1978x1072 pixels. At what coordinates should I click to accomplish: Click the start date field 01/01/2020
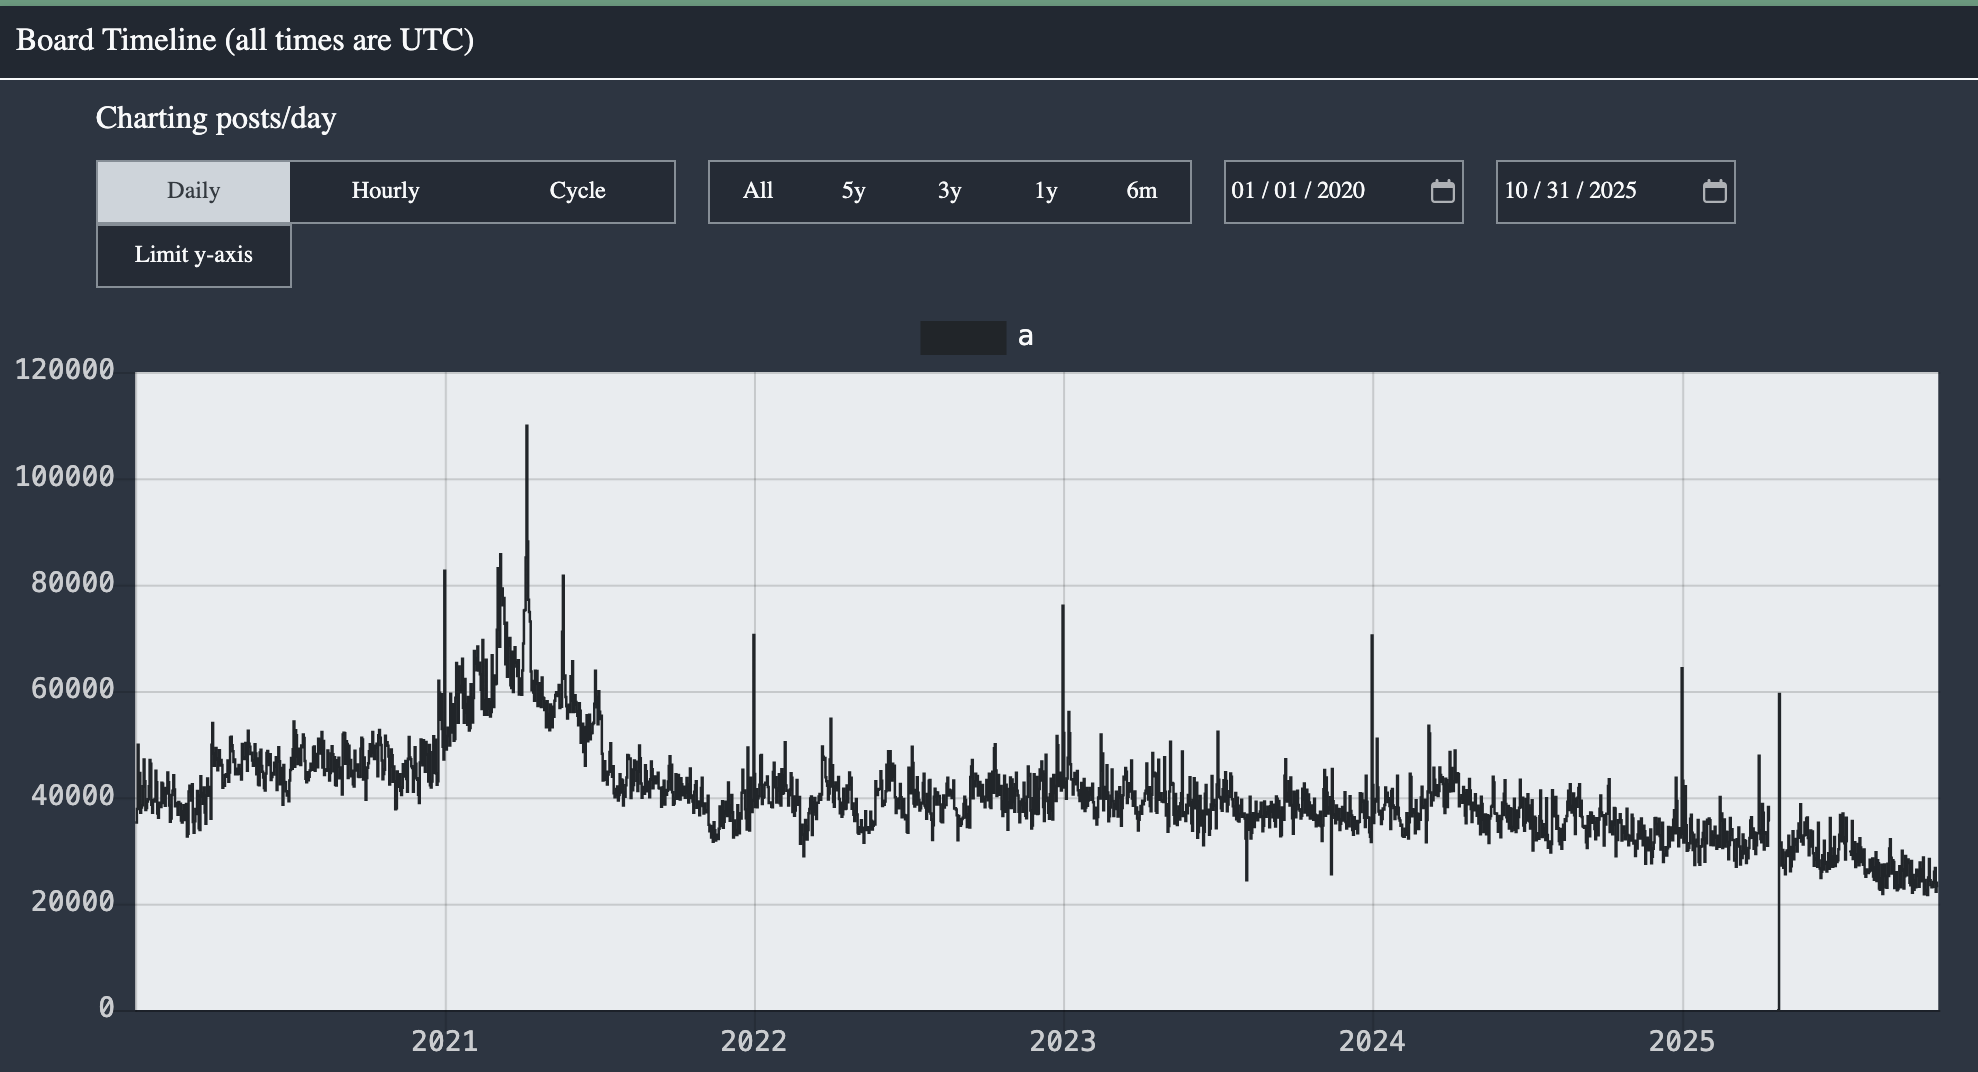(x=1344, y=191)
